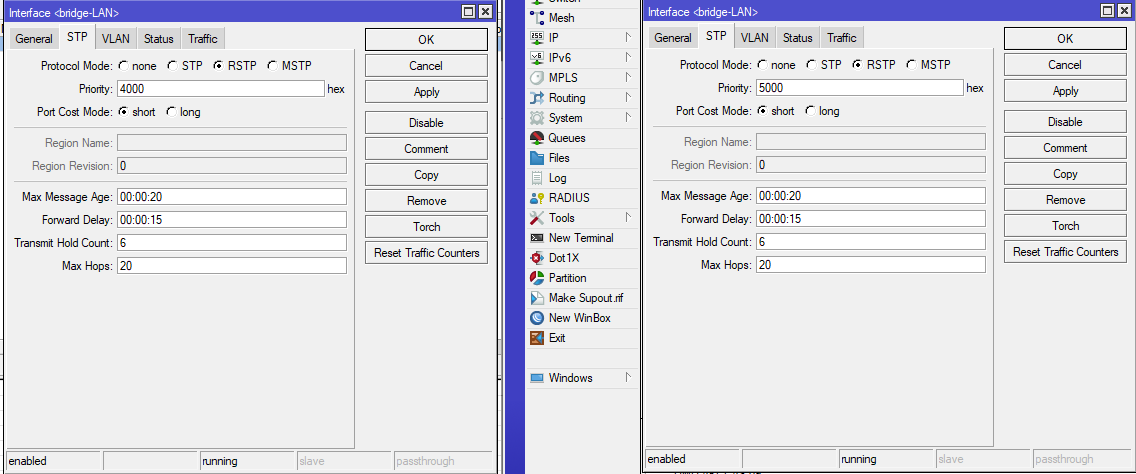Click Transmit Hold Count field in left window
Screen dimensions: 1136x474
232,243
